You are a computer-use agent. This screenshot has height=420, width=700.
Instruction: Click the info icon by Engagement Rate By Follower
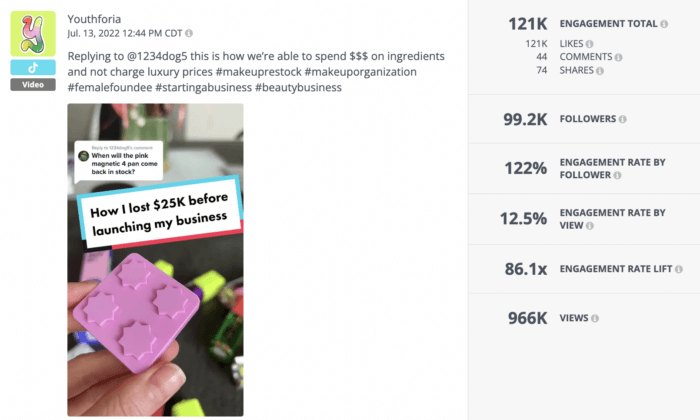pyautogui.click(x=617, y=176)
